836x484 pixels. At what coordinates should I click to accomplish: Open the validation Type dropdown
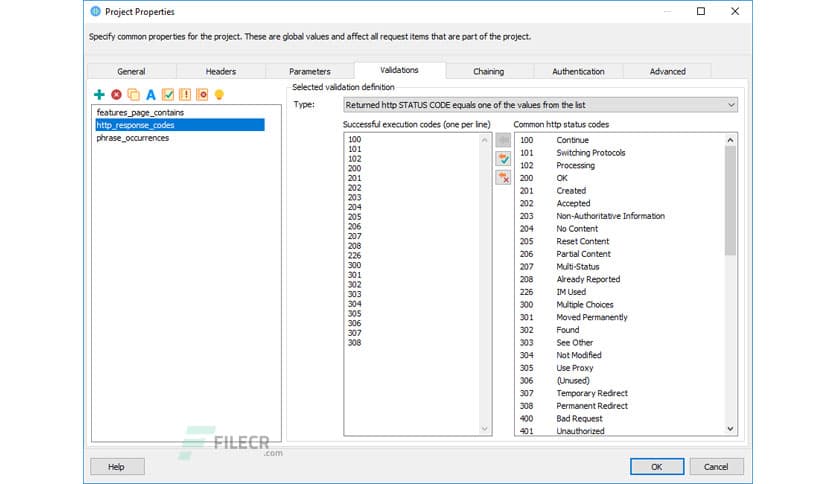click(539, 104)
